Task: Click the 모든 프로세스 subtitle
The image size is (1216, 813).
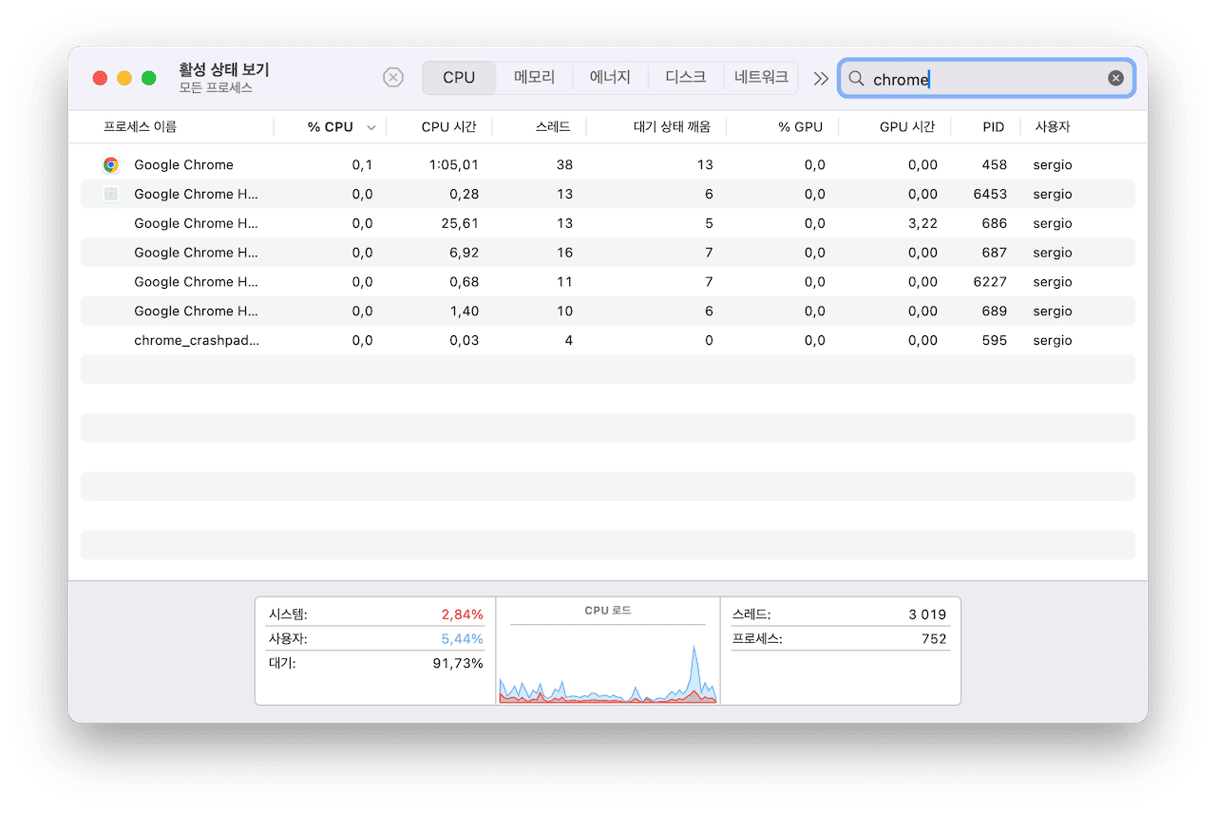Action: tap(216, 88)
